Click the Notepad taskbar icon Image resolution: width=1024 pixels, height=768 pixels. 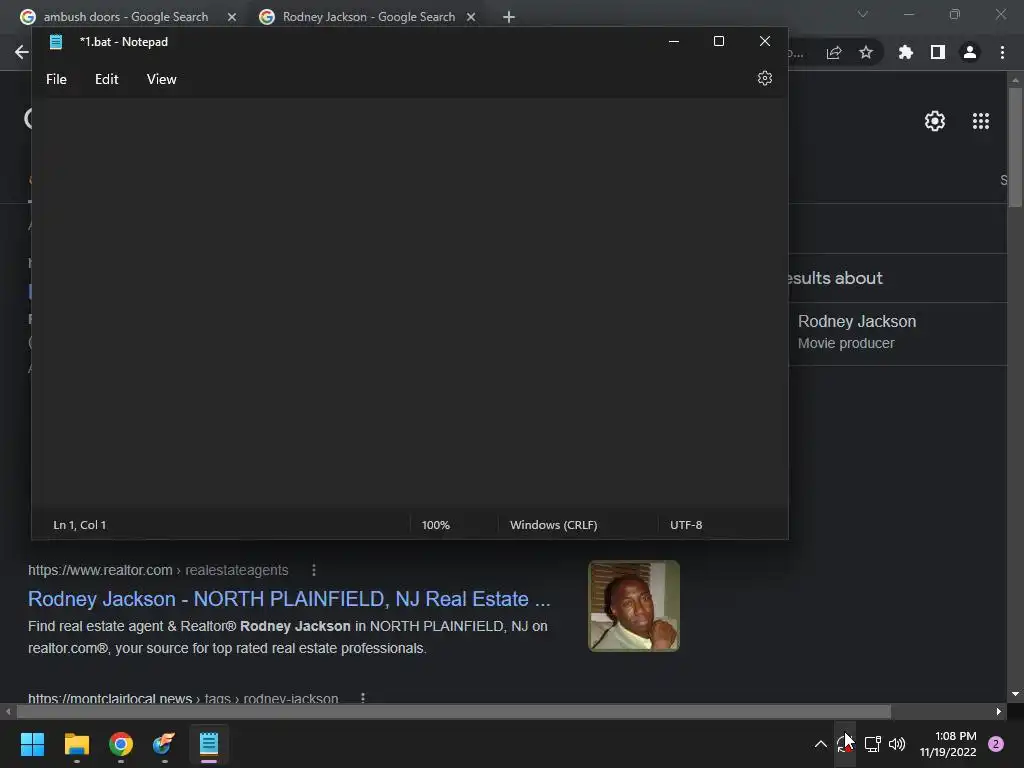pos(208,744)
